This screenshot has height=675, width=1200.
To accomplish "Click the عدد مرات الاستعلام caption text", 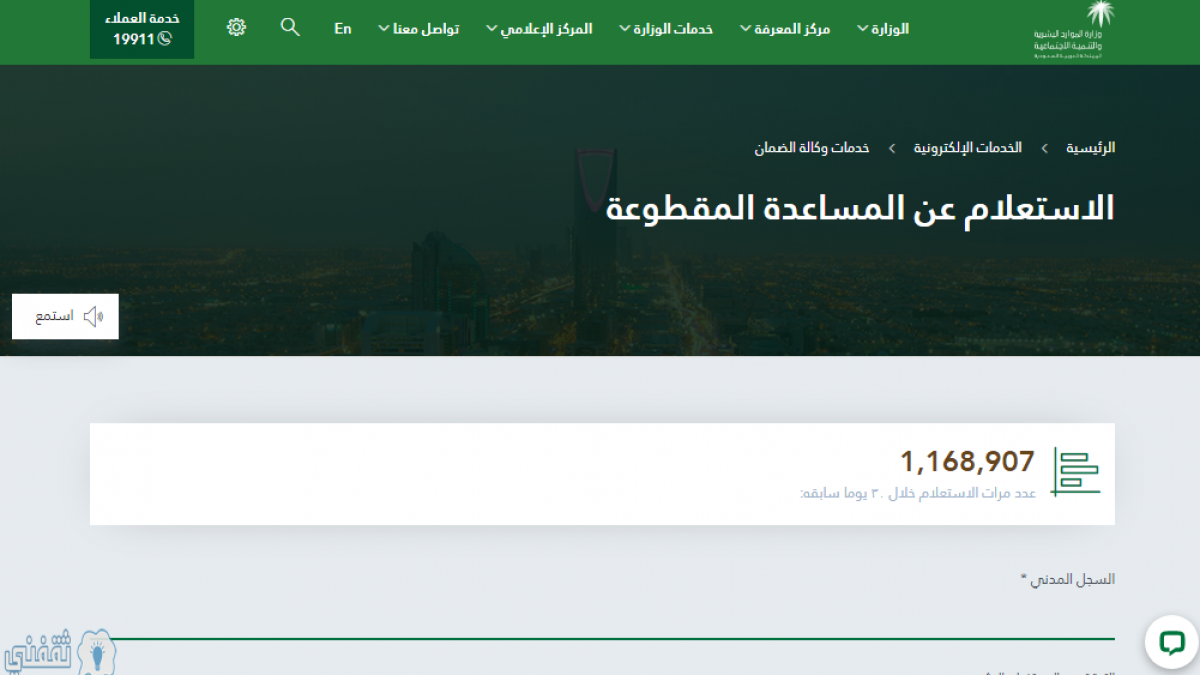I will tap(918, 493).
